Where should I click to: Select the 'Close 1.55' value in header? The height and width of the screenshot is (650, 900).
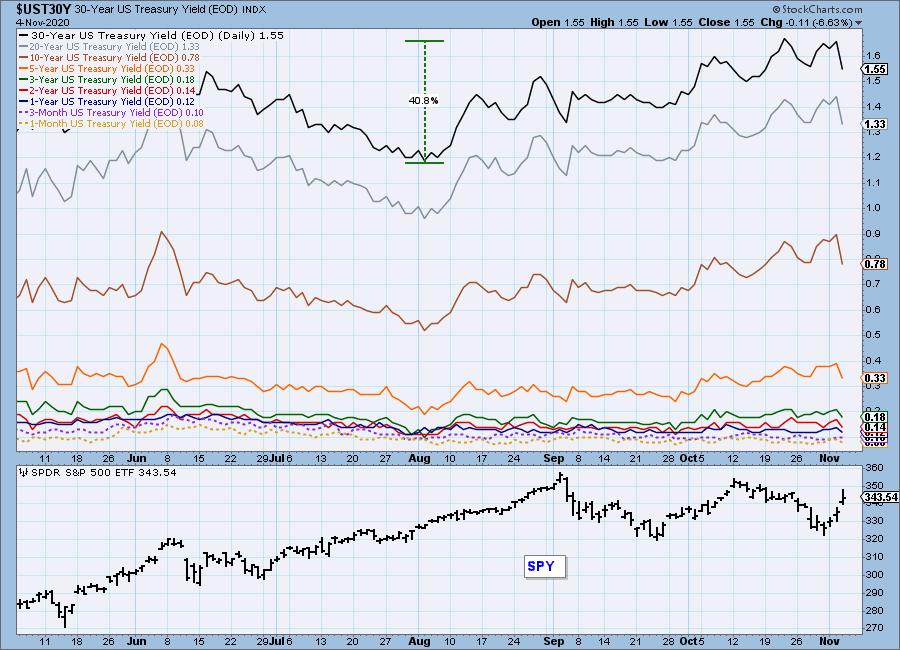(726, 22)
